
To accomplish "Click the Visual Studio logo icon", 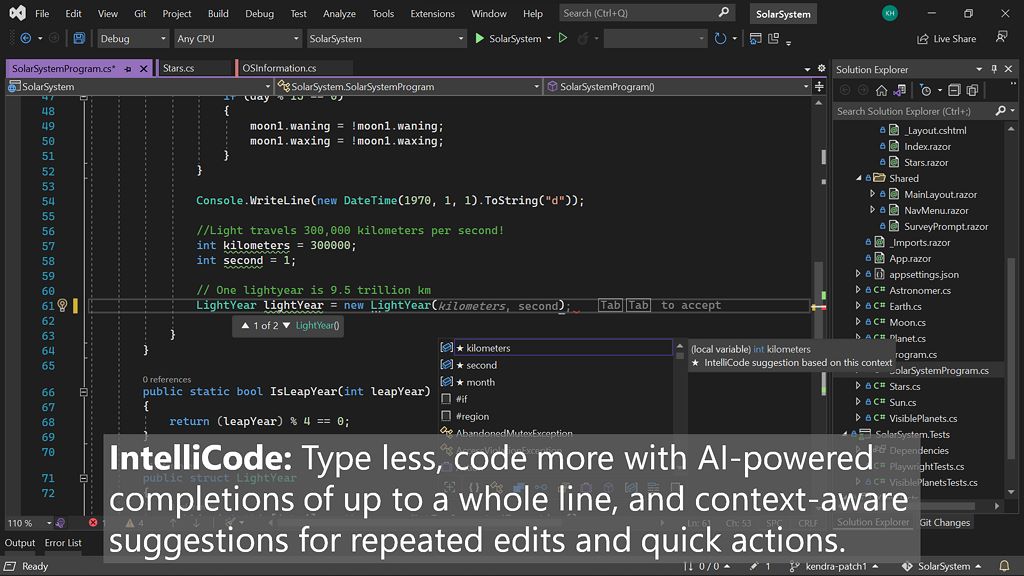I will coord(18,13).
